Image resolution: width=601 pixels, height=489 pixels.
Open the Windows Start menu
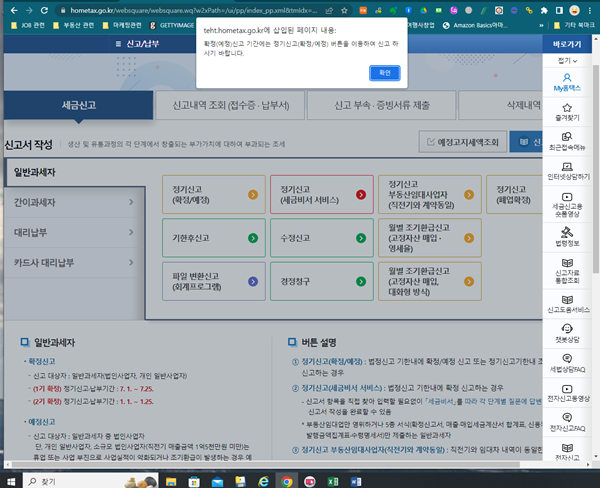11,481
